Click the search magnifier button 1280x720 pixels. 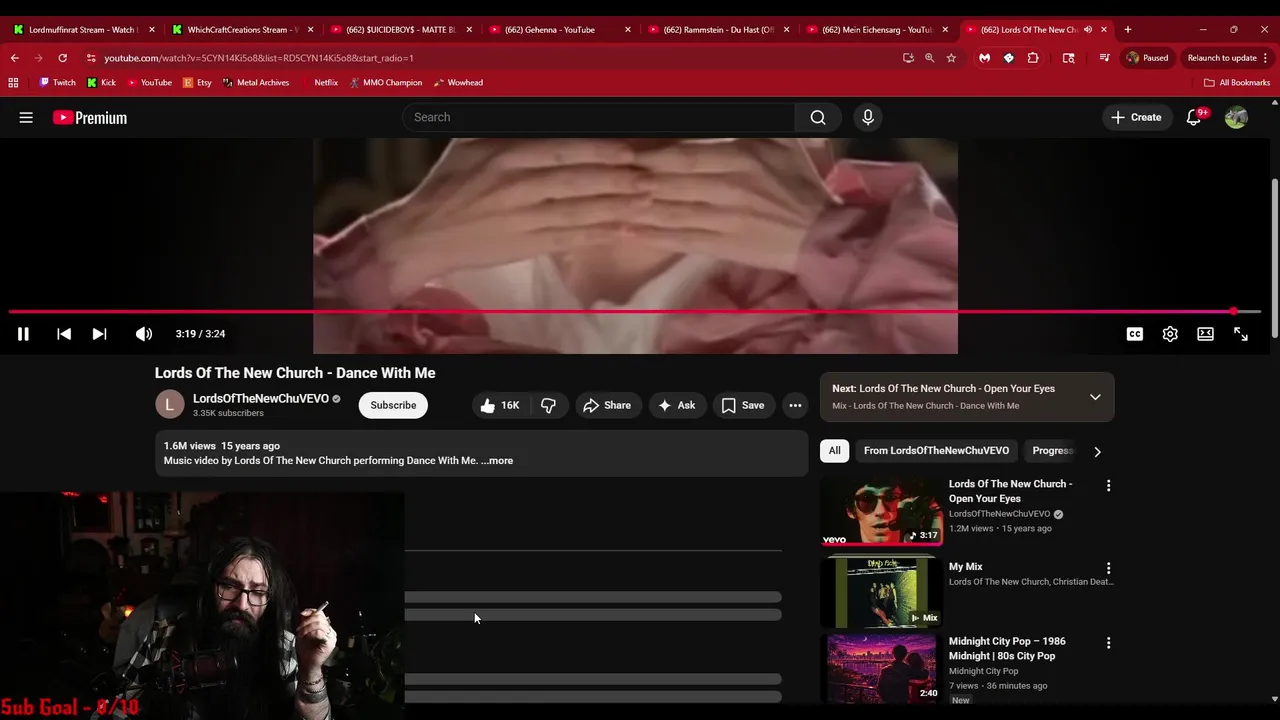[x=818, y=117]
